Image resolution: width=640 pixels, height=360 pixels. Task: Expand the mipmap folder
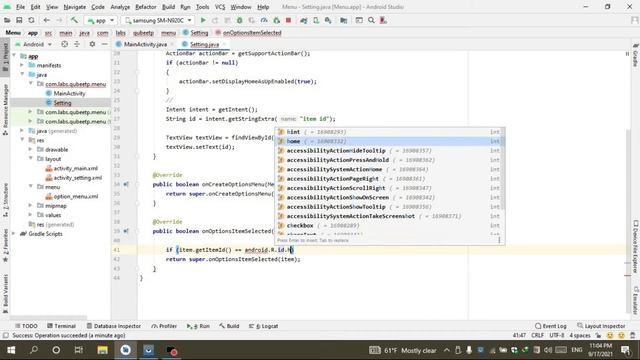click(x=30, y=206)
